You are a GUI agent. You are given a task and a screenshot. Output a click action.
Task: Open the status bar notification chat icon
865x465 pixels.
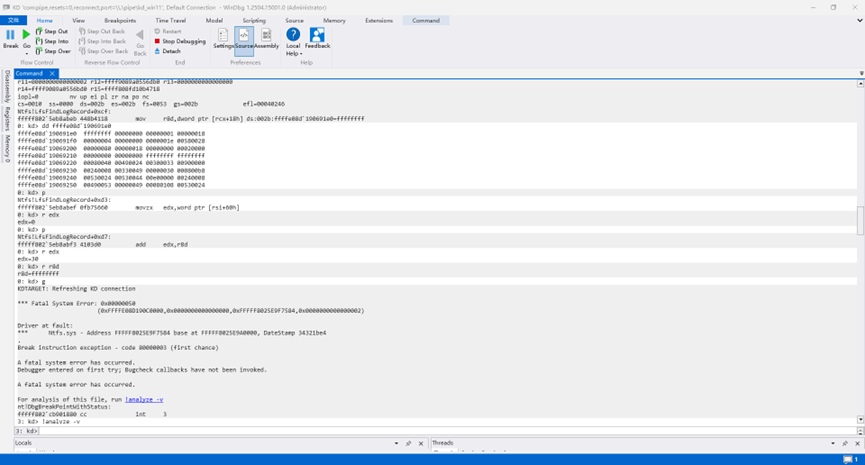click(x=848, y=459)
